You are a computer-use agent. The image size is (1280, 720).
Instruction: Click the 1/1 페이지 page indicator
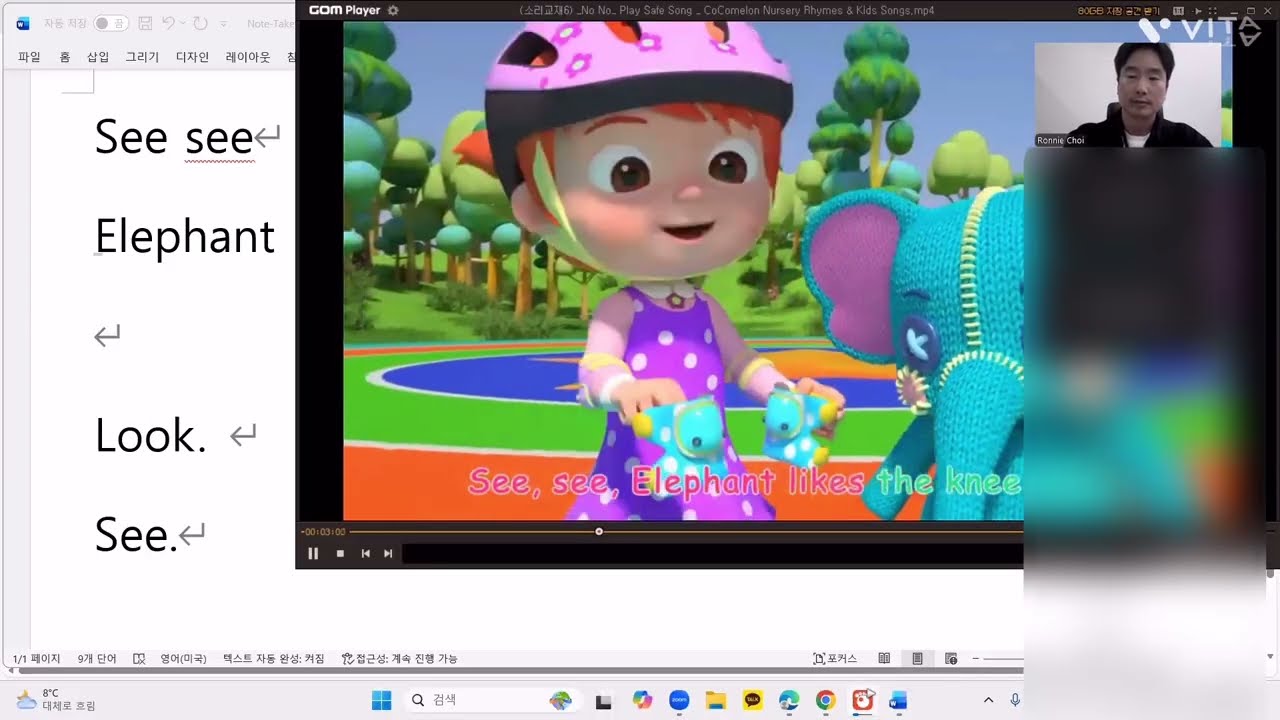pyautogui.click(x=37, y=659)
